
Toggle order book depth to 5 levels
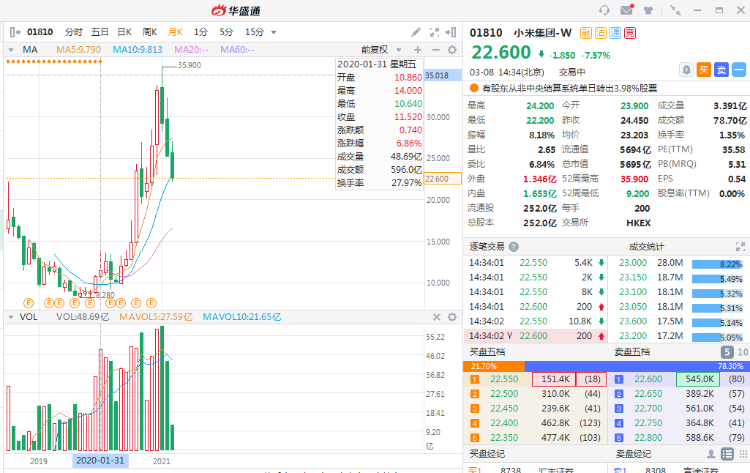[x=727, y=352]
